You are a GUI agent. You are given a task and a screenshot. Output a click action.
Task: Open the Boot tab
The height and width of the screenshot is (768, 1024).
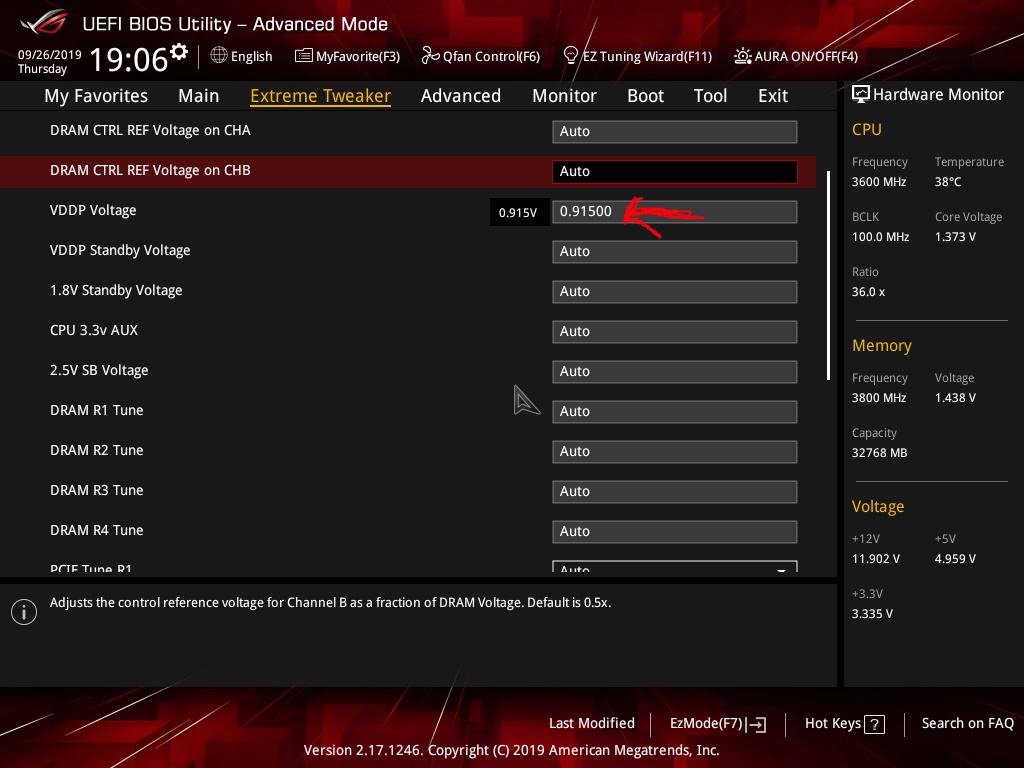click(x=645, y=96)
